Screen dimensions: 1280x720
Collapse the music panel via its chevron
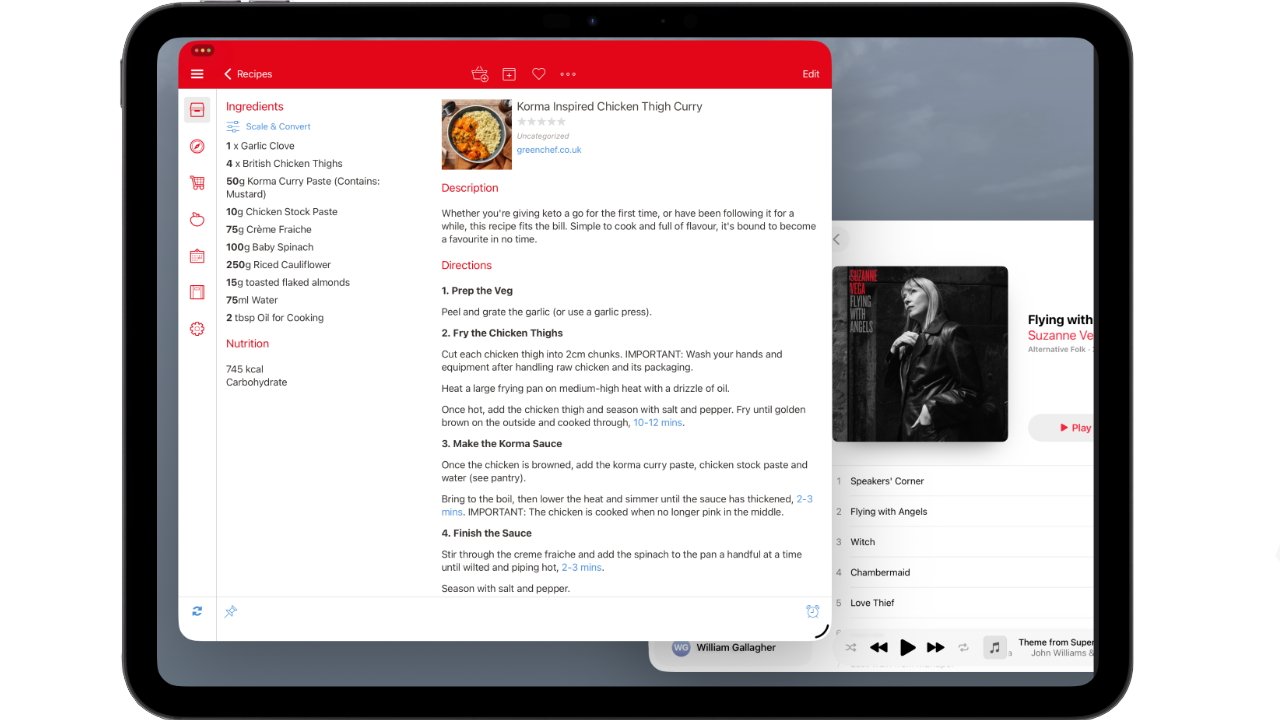(836, 239)
